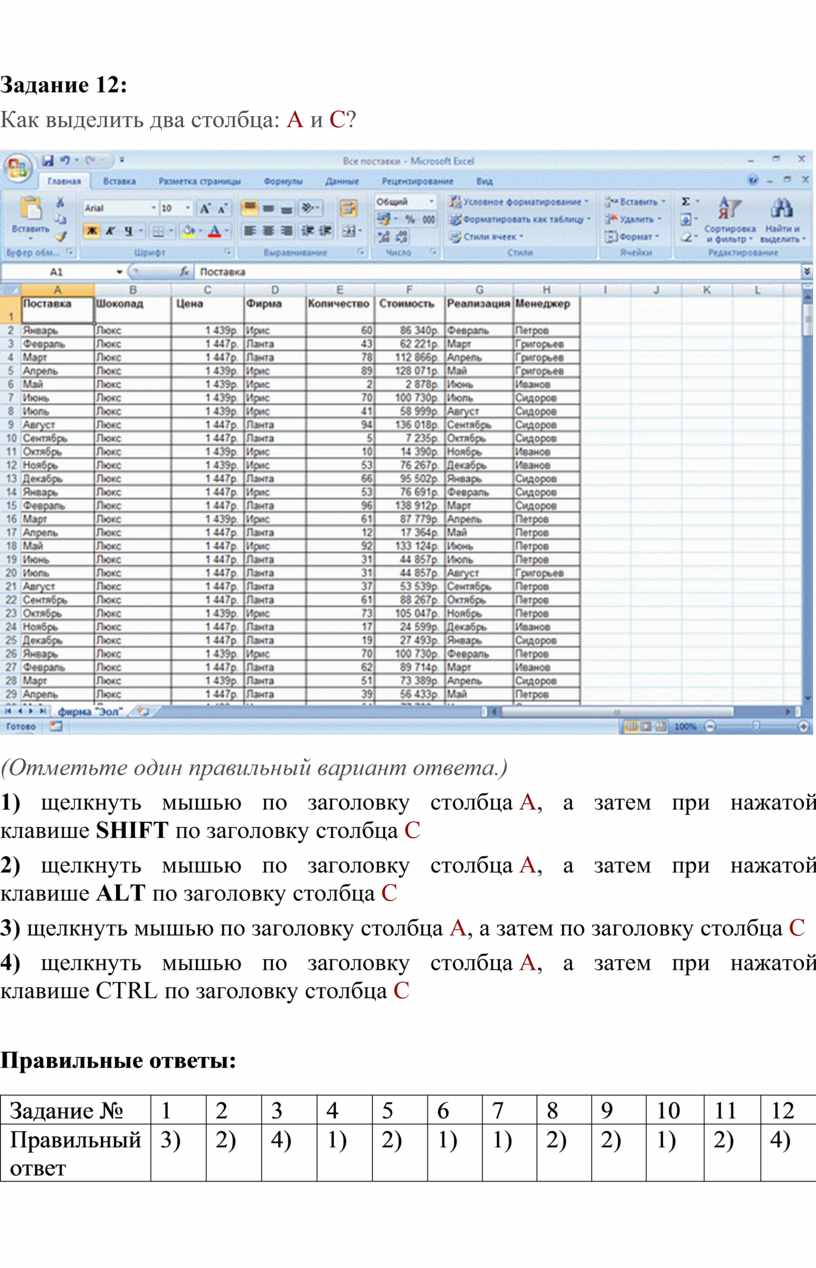Screen dimensions: 816x1268
Task: Click the clear eraser icon in Редактирование
Action: point(686,238)
